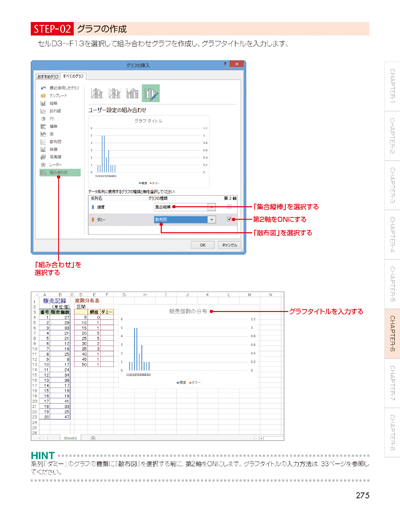Open the recently used charts category
Viewport: 400px width, 510px height.
coord(60,88)
